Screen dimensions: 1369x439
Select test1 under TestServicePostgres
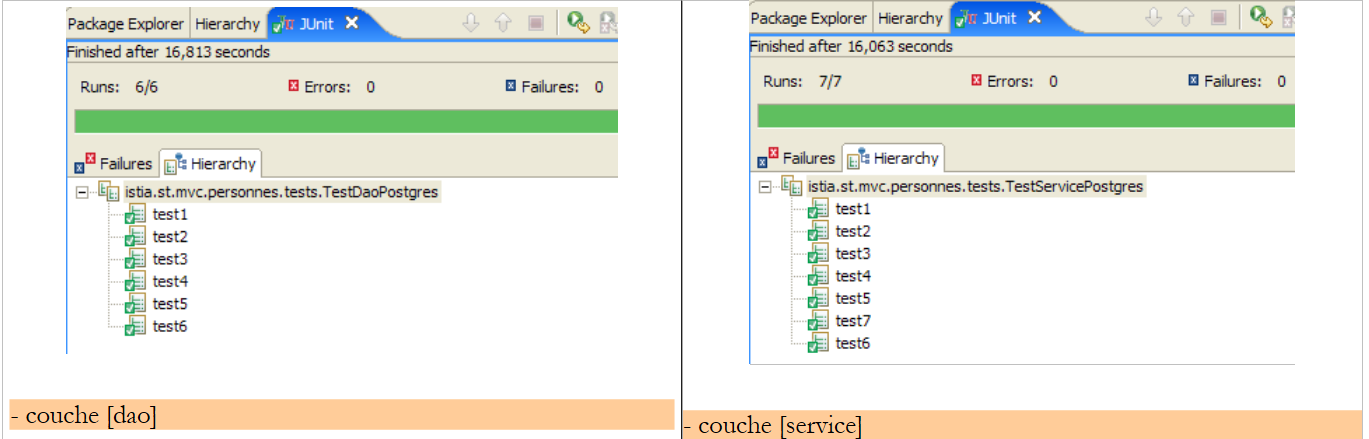click(853, 209)
